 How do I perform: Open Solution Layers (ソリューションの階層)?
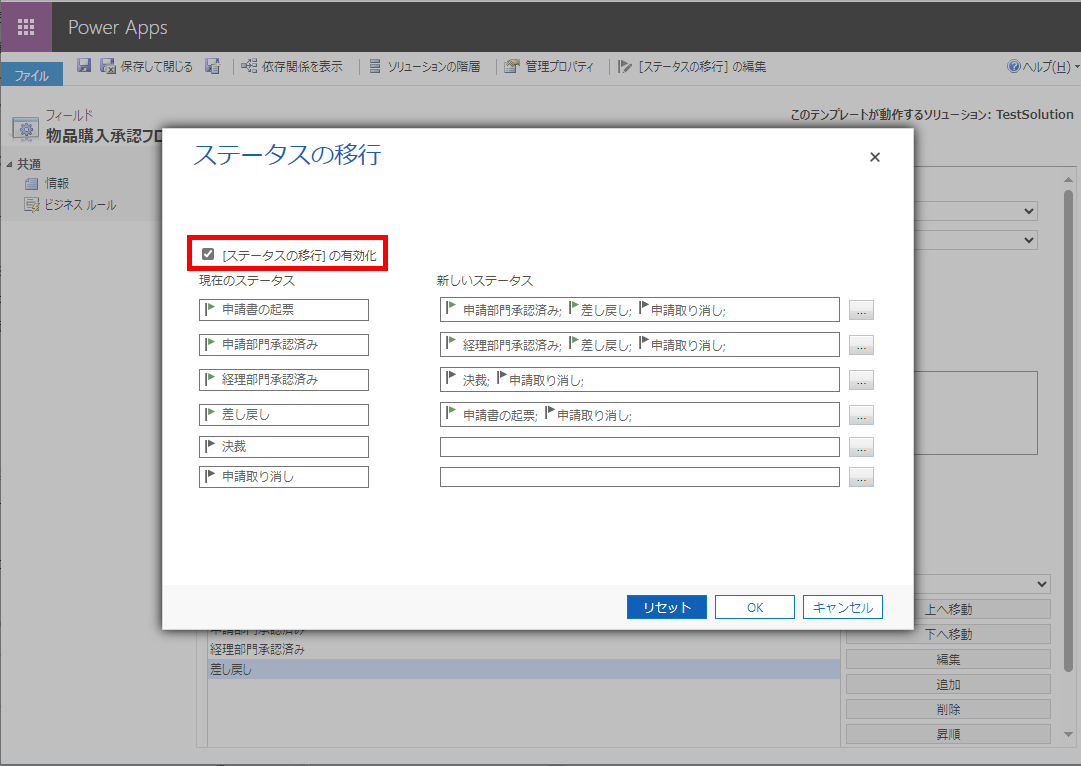click(425, 66)
